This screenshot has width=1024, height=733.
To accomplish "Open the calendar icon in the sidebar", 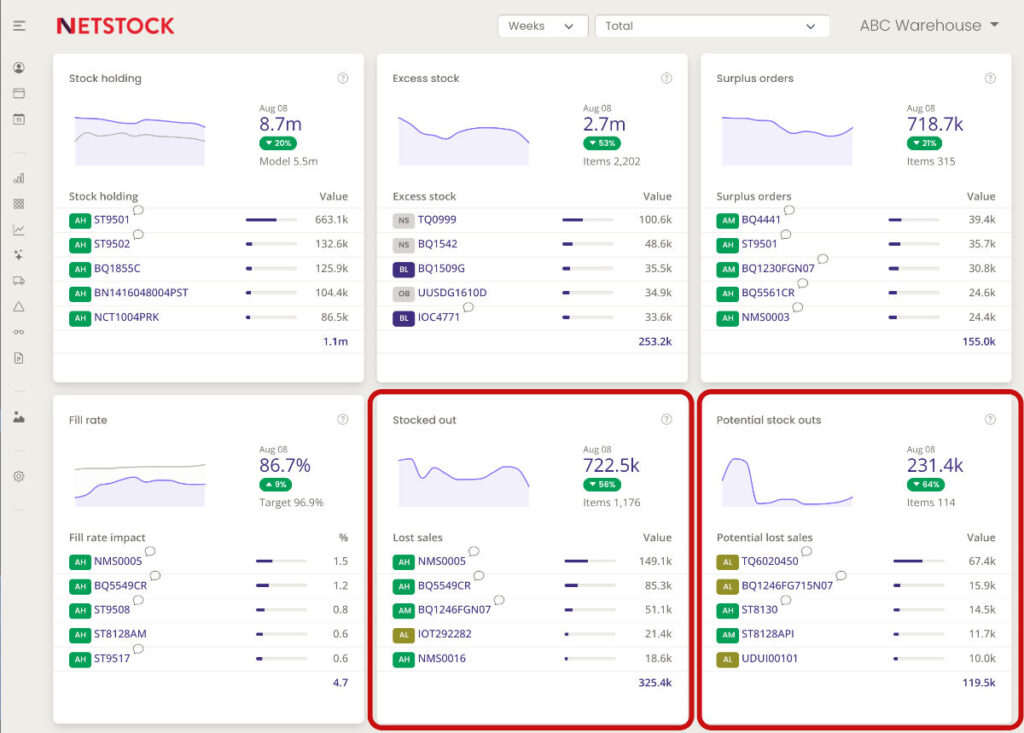I will pos(17,117).
